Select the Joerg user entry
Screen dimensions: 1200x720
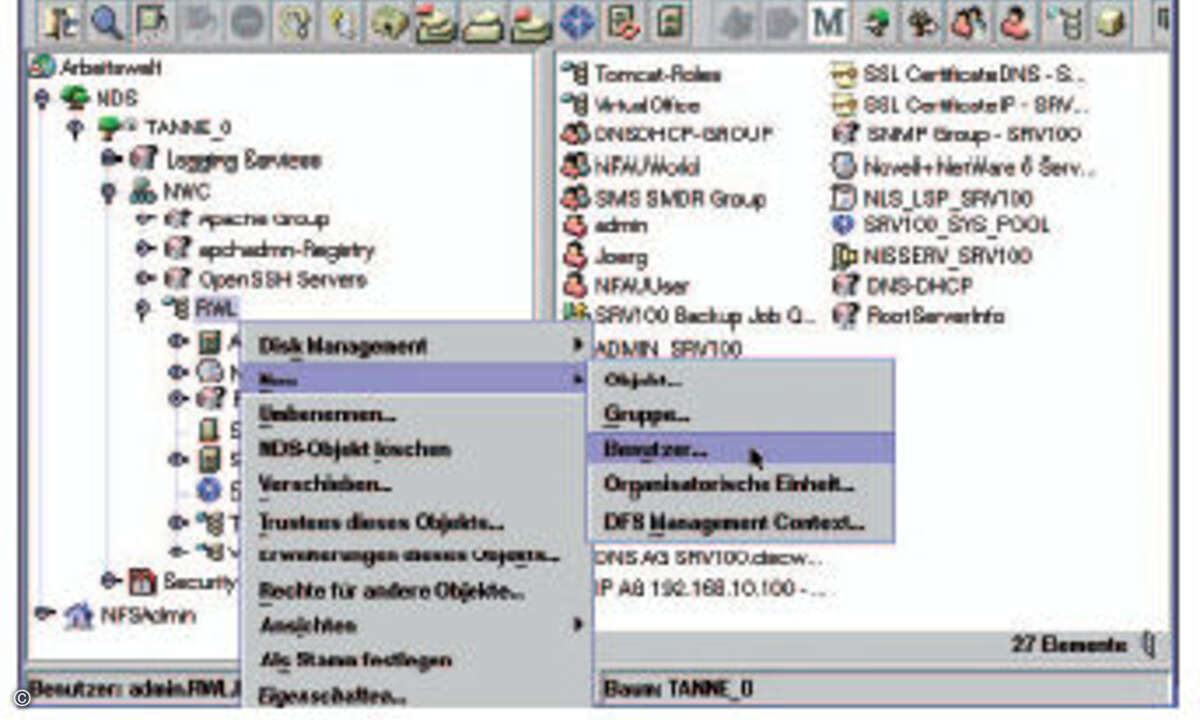tap(620, 257)
